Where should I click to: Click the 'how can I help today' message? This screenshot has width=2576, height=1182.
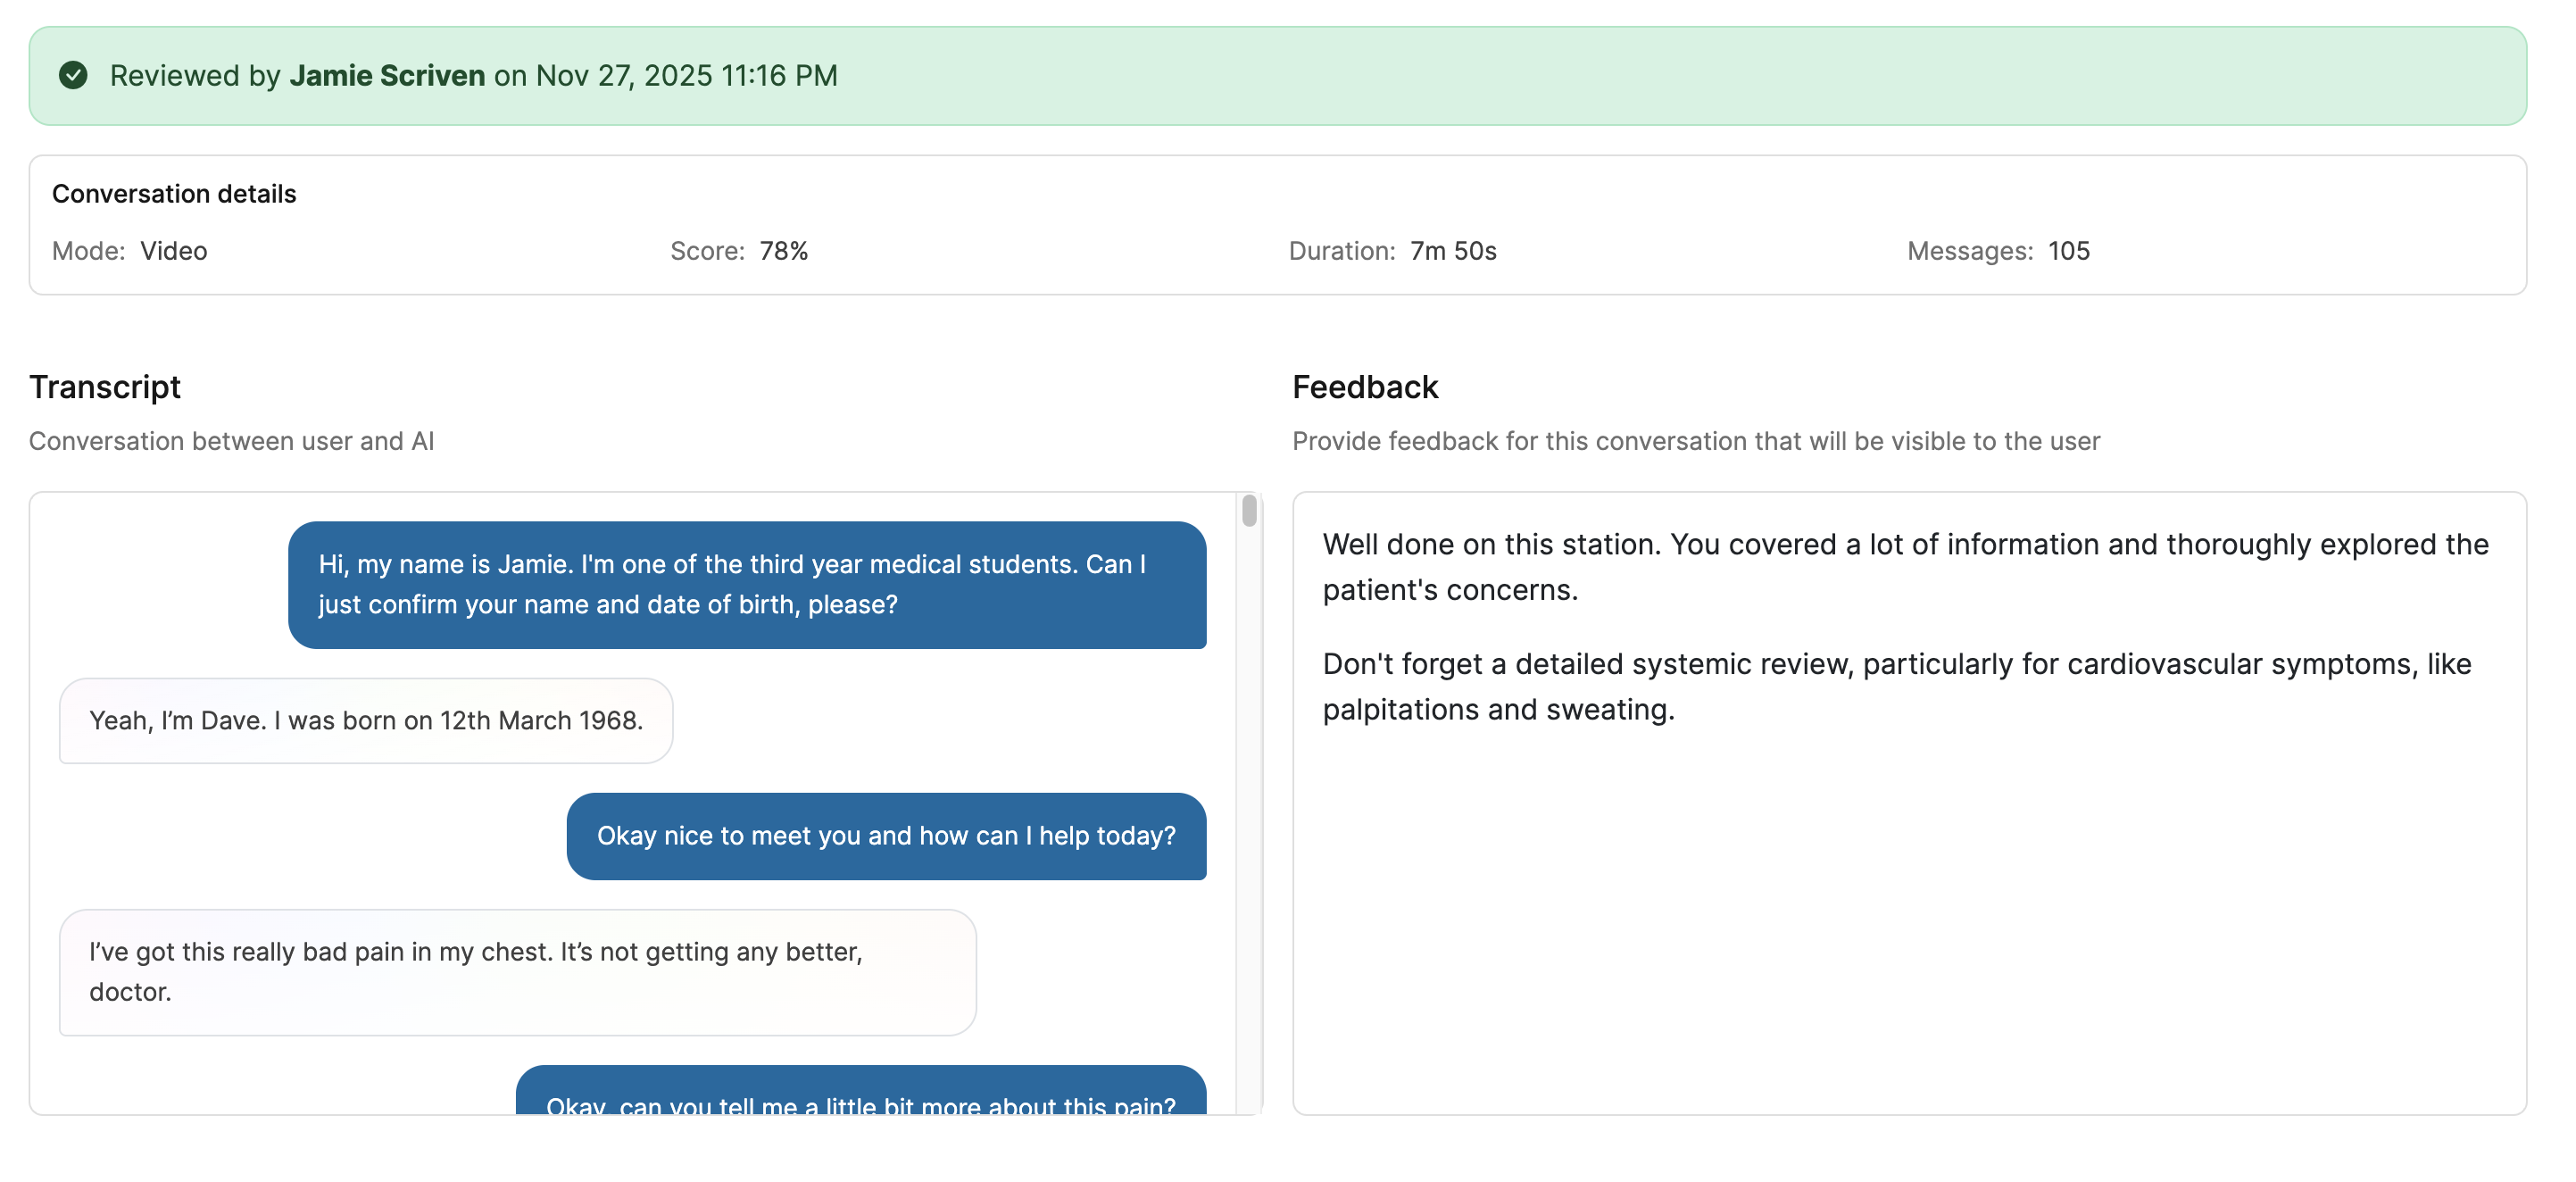(x=885, y=836)
